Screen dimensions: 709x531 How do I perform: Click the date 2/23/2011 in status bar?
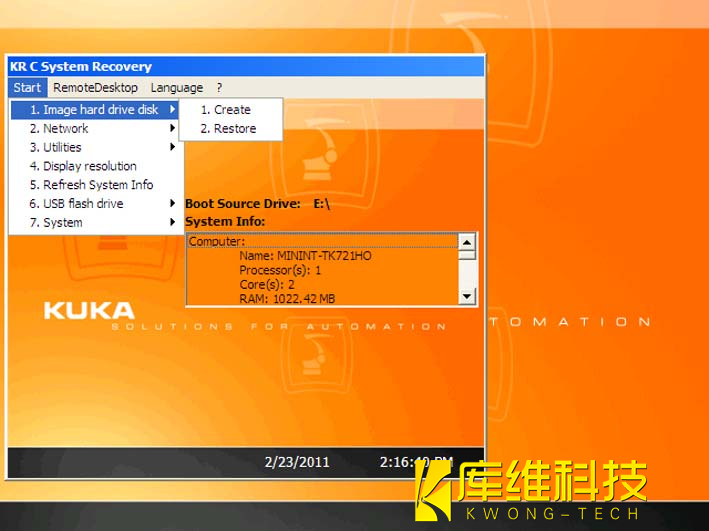click(296, 463)
